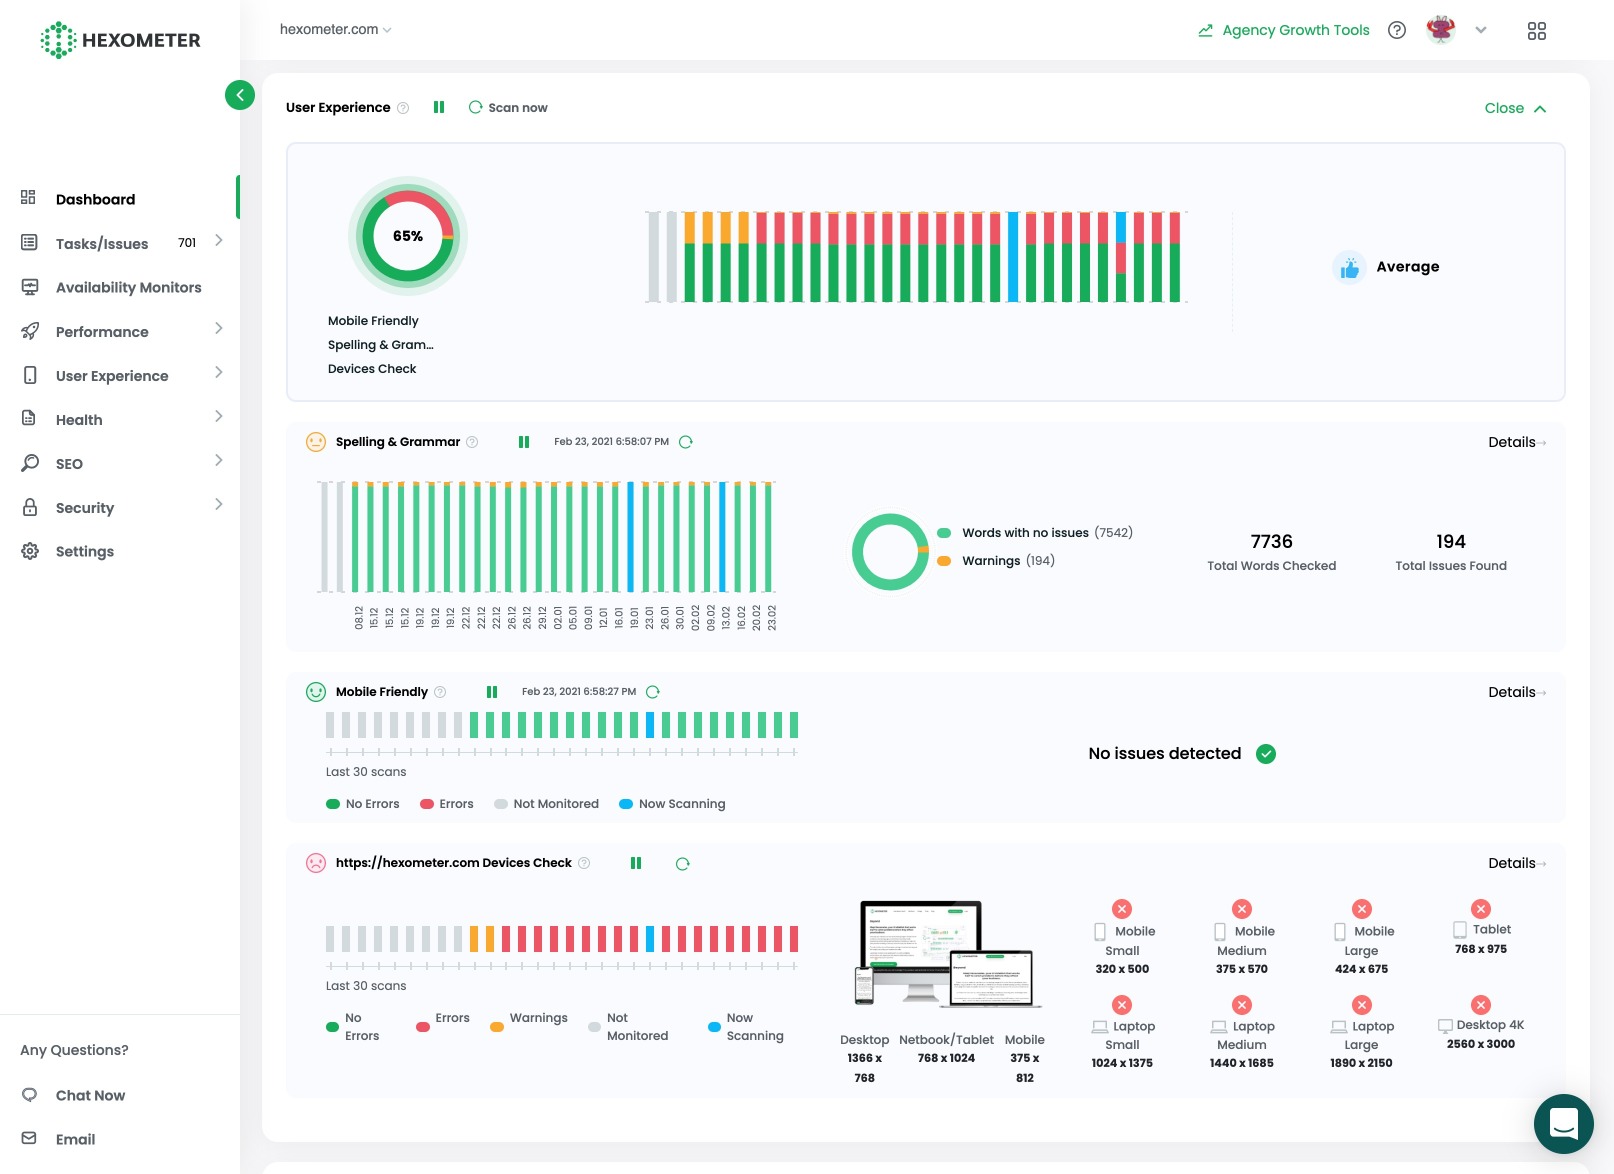Refresh the Spelling & Grammar scan
The height and width of the screenshot is (1174, 1614).
(x=686, y=442)
